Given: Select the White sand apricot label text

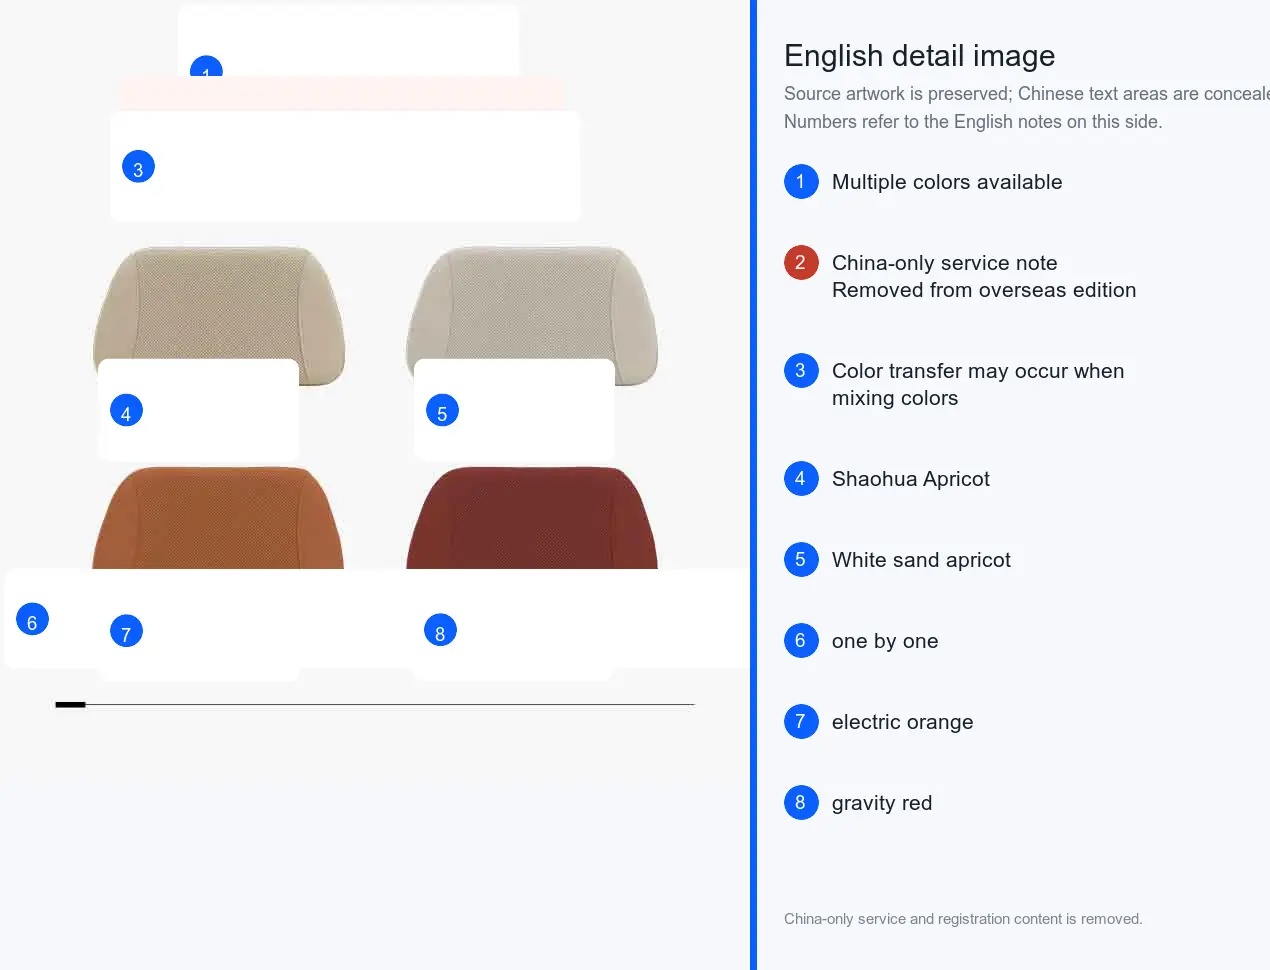Looking at the screenshot, I should (921, 560).
